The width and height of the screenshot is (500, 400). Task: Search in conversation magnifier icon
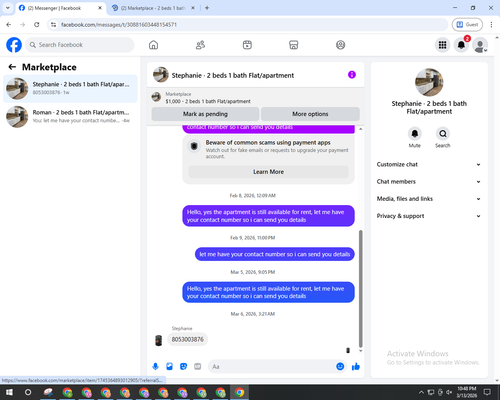coord(443,134)
